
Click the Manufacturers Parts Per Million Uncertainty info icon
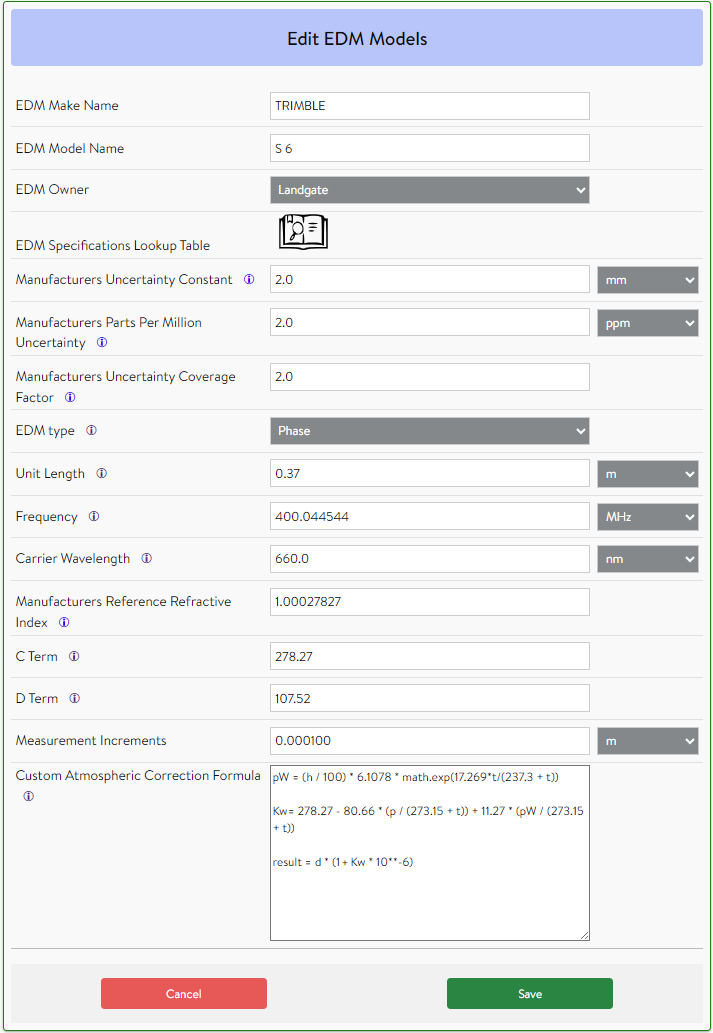[103, 343]
